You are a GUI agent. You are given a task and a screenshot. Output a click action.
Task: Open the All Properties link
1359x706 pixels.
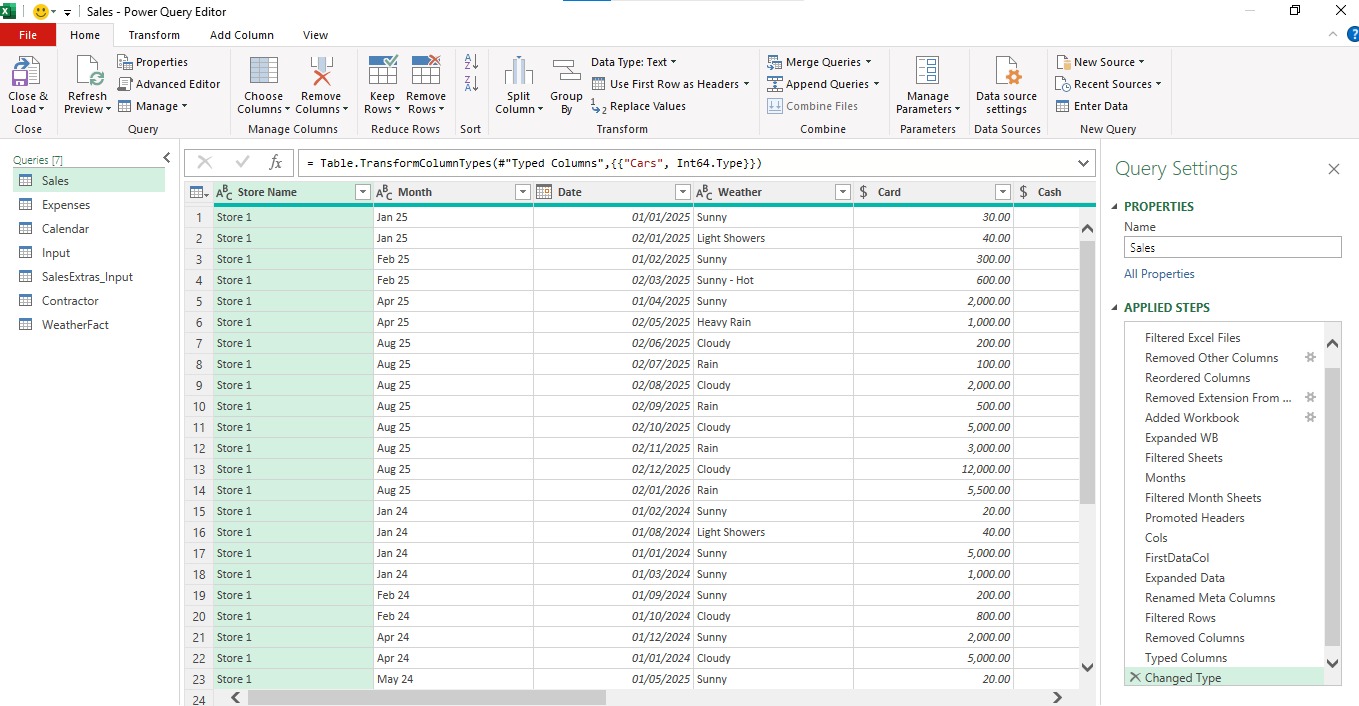click(1159, 274)
